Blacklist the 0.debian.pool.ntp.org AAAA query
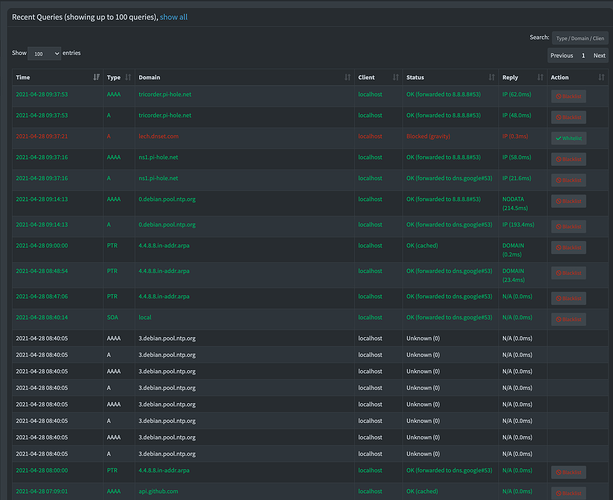The height and width of the screenshot is (500, 613). click(x=568, y=201)
